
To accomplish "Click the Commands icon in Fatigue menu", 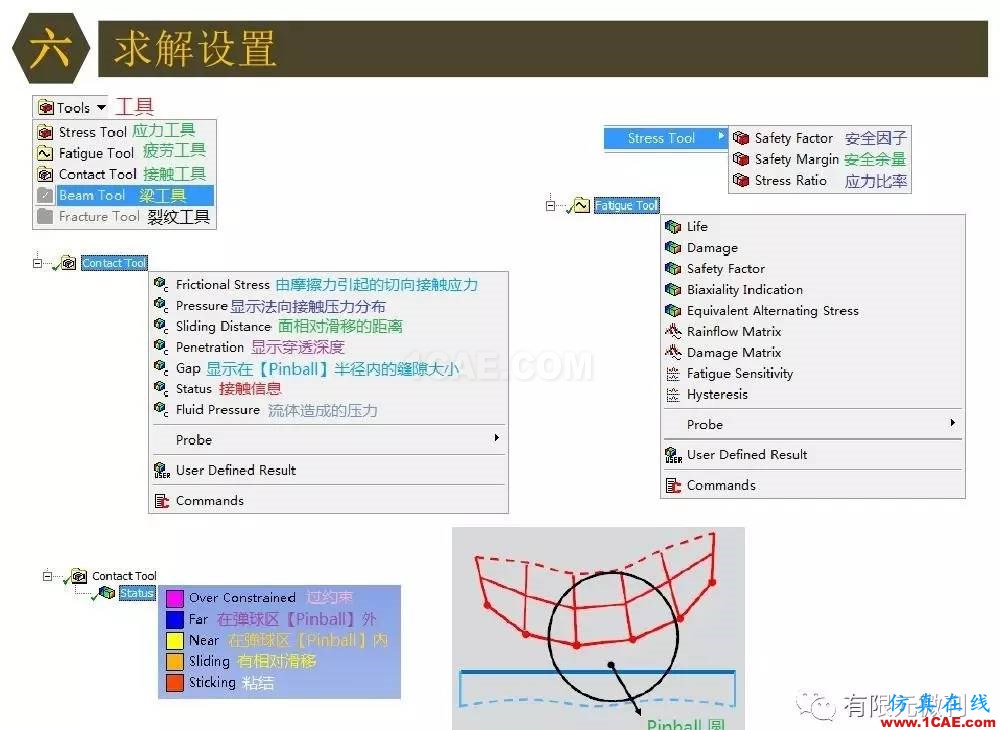I will coord(673,485).
